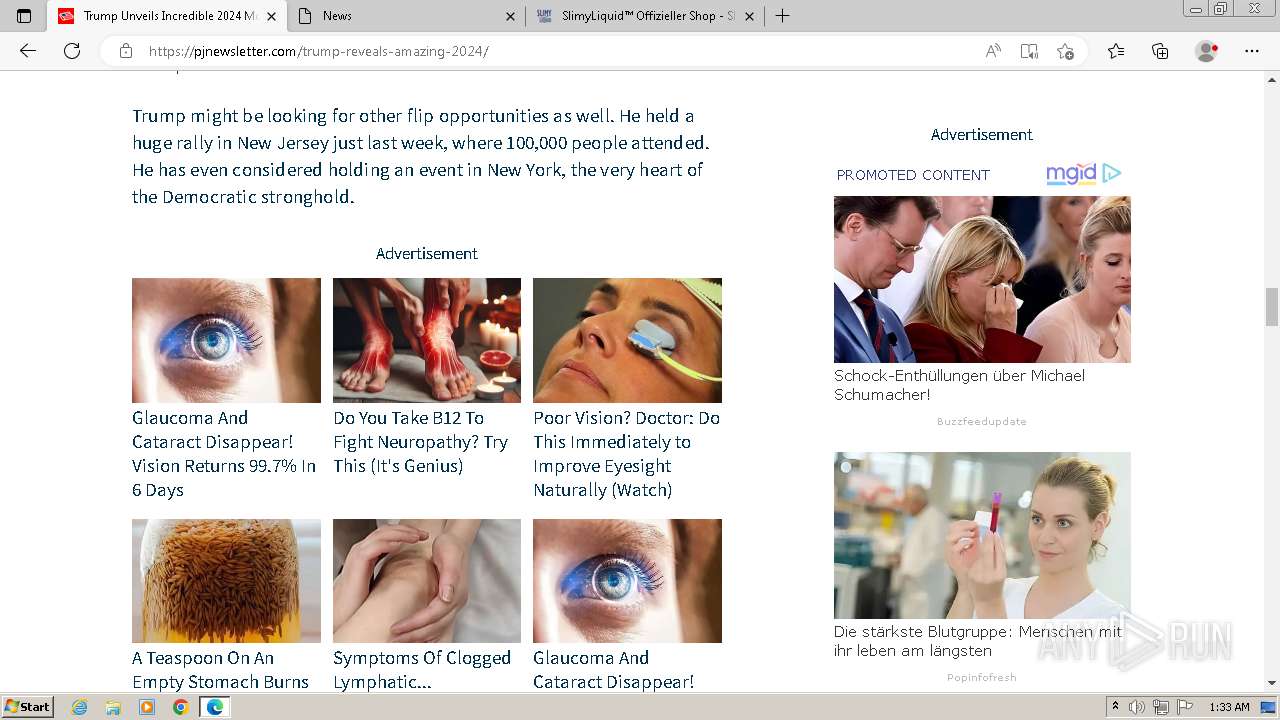Image resolution: width=1280 pixels, height=720 pixels.
Task: Open Schock-Enthüllungen über Michael Schumacher link
Action: [959, 385]
